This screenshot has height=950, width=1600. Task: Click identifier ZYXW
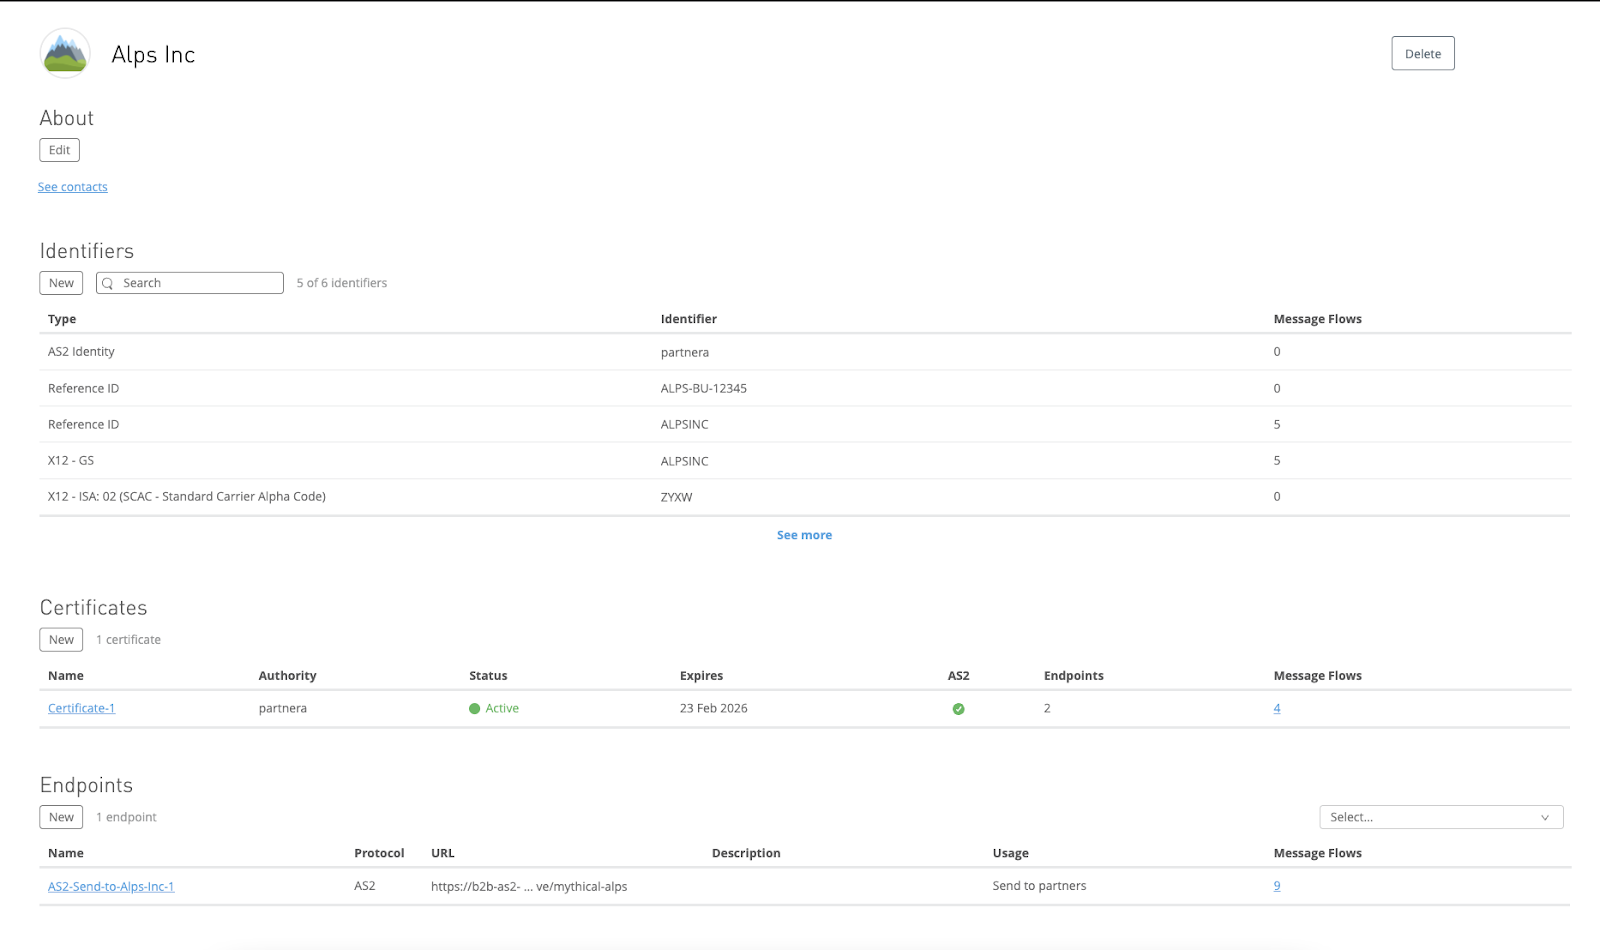coord(677,497)
